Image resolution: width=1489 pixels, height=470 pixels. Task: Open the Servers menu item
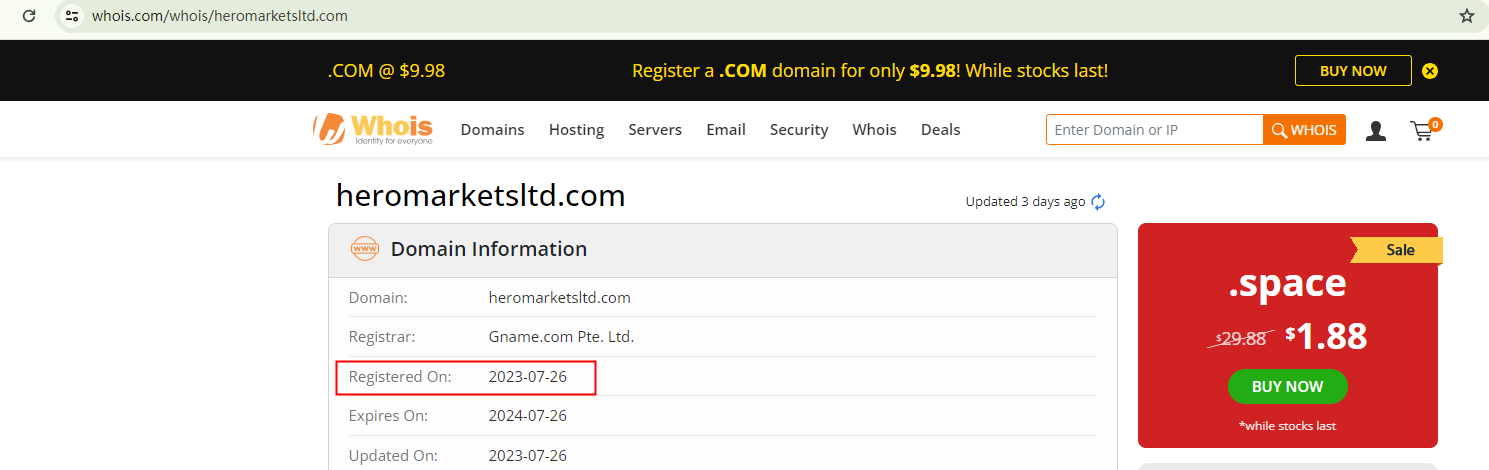655,130
